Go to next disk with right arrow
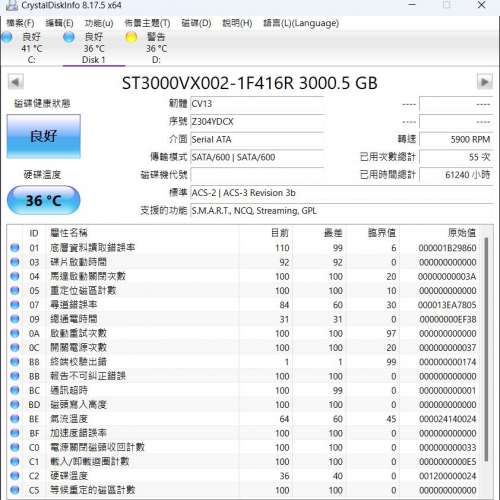Image resolution: width=500 pixels, height=500 pixels. click(485, 82)
